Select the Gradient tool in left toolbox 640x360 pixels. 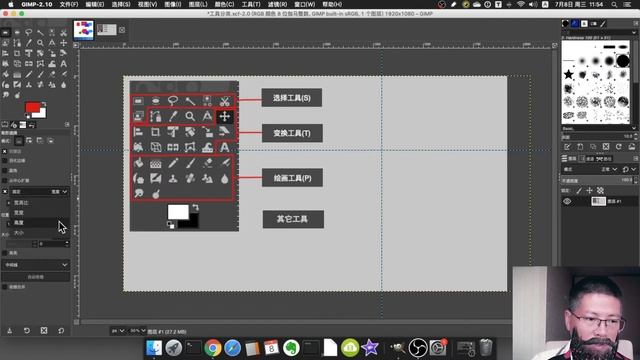tap(17, 75)
